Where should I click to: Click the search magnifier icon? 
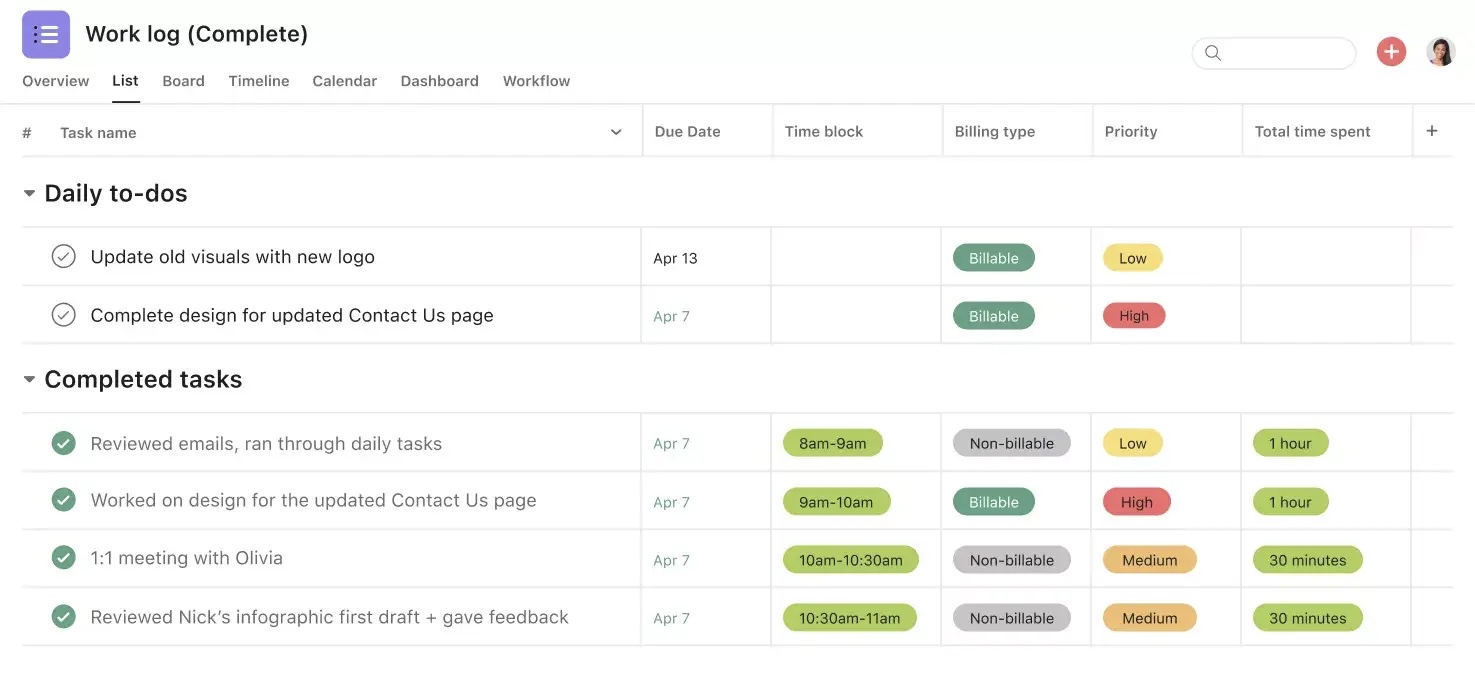(x=1213, y=53)
